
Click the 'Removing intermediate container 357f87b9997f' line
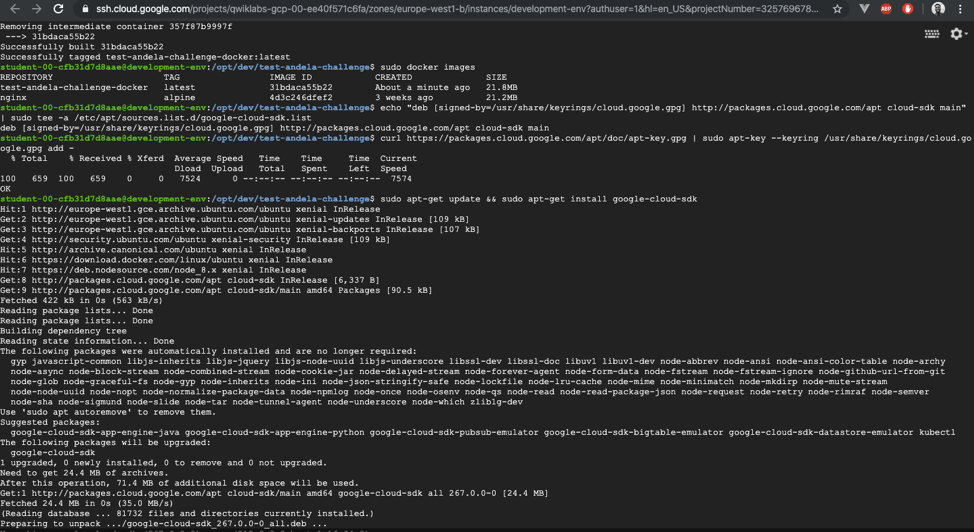click(x=116, y=27)
